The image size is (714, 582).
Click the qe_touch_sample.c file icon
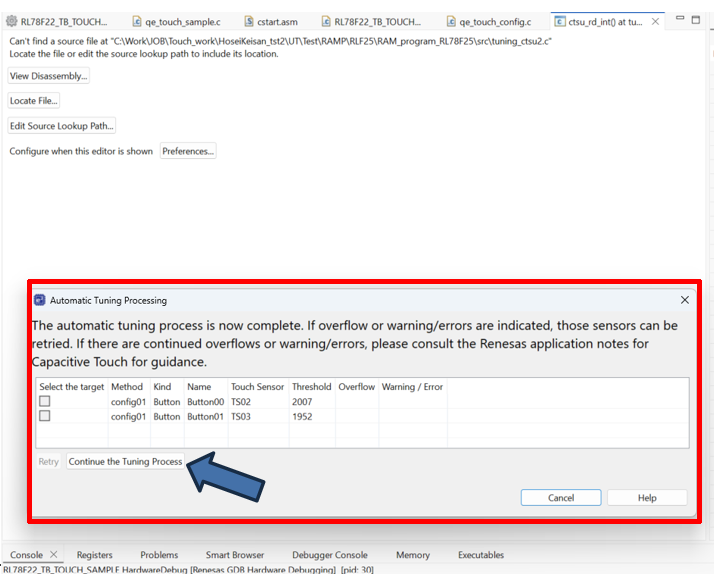137,21
